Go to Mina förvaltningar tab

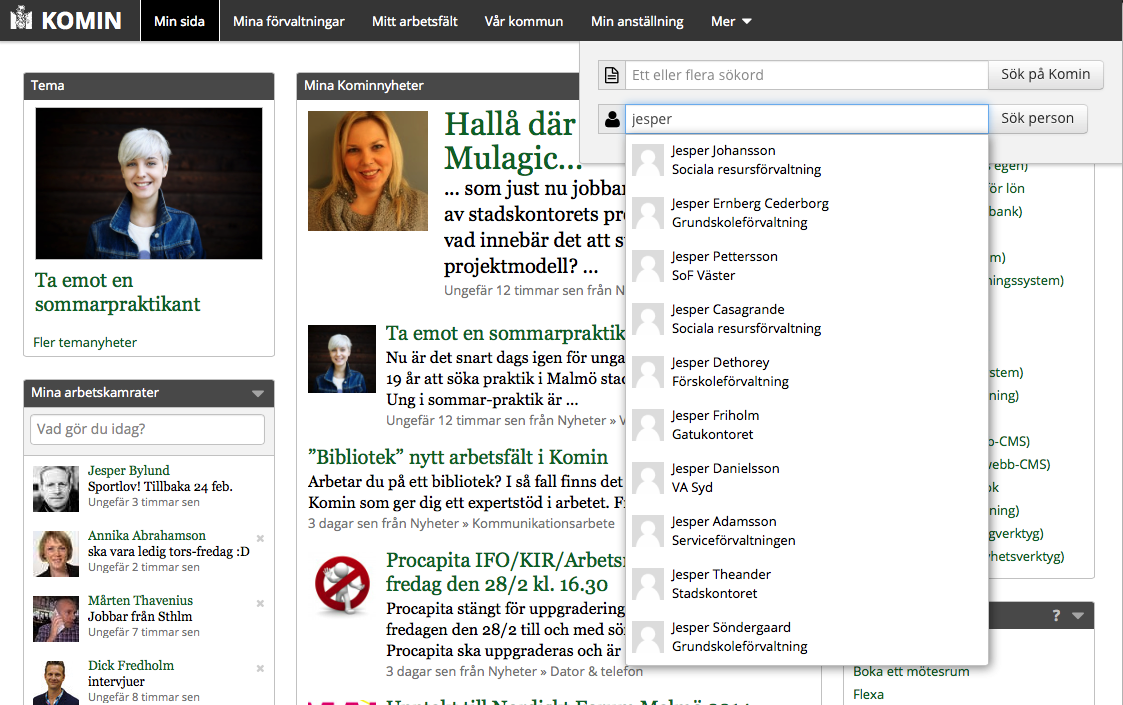[289, 21]
